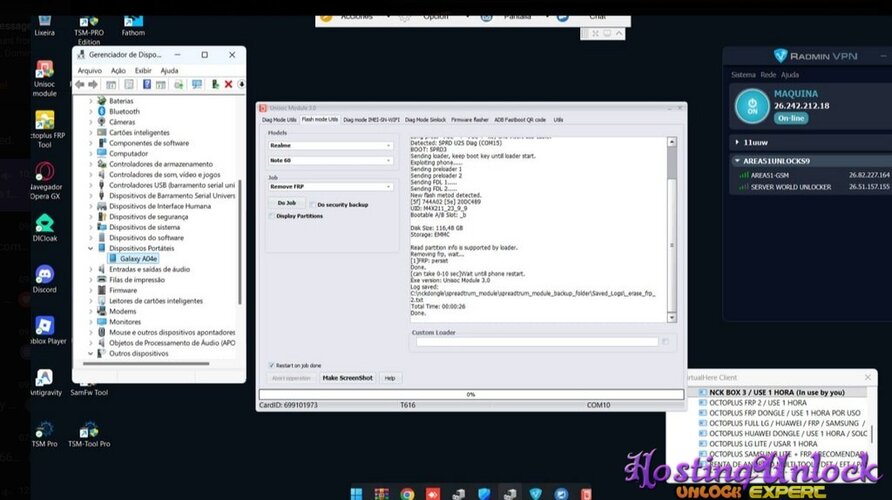The height and width of the screenshot is (500, 892).
Task: Click the Custom Loader input field
Action: pos(537,342)
